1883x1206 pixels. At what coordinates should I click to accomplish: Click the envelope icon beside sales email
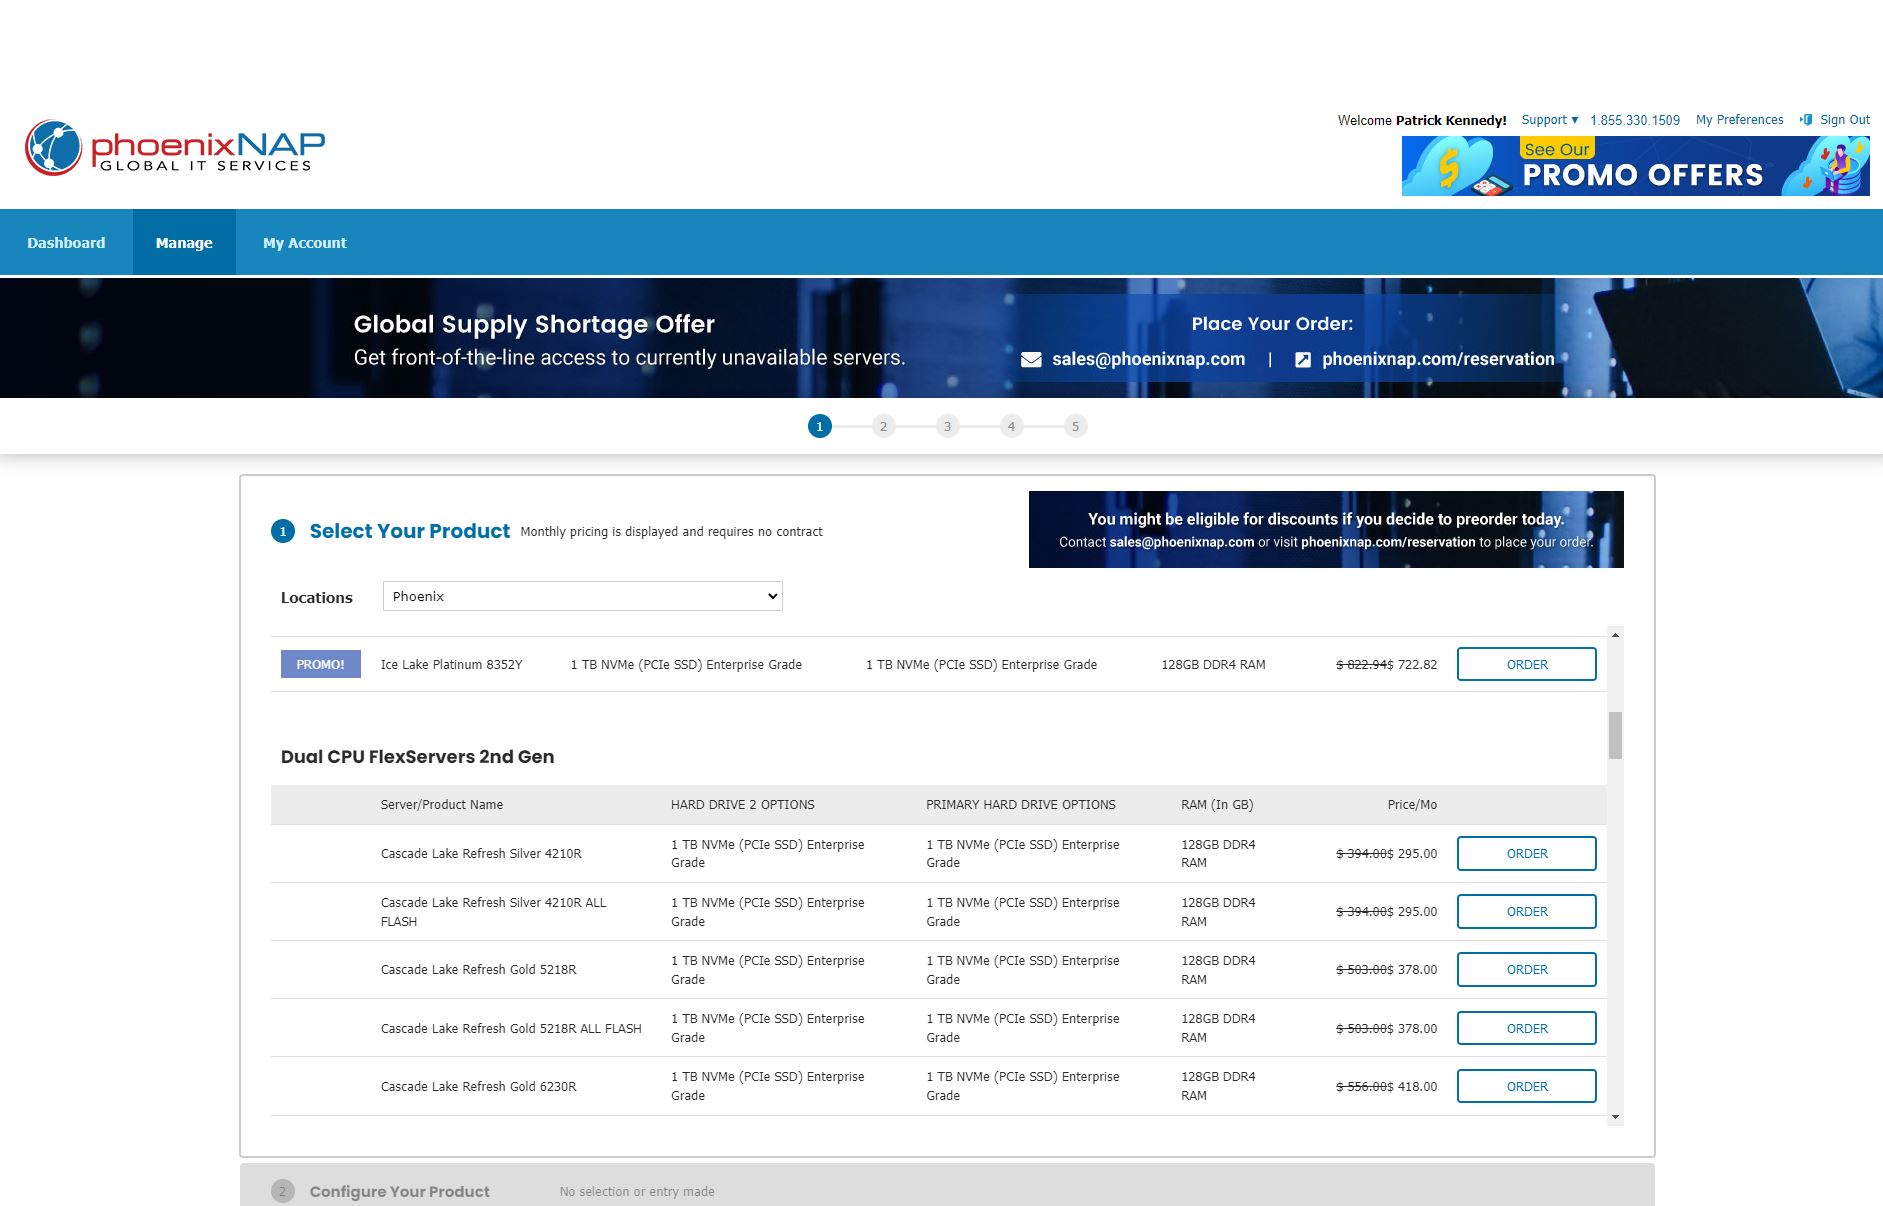click(x=1031, y=360)
